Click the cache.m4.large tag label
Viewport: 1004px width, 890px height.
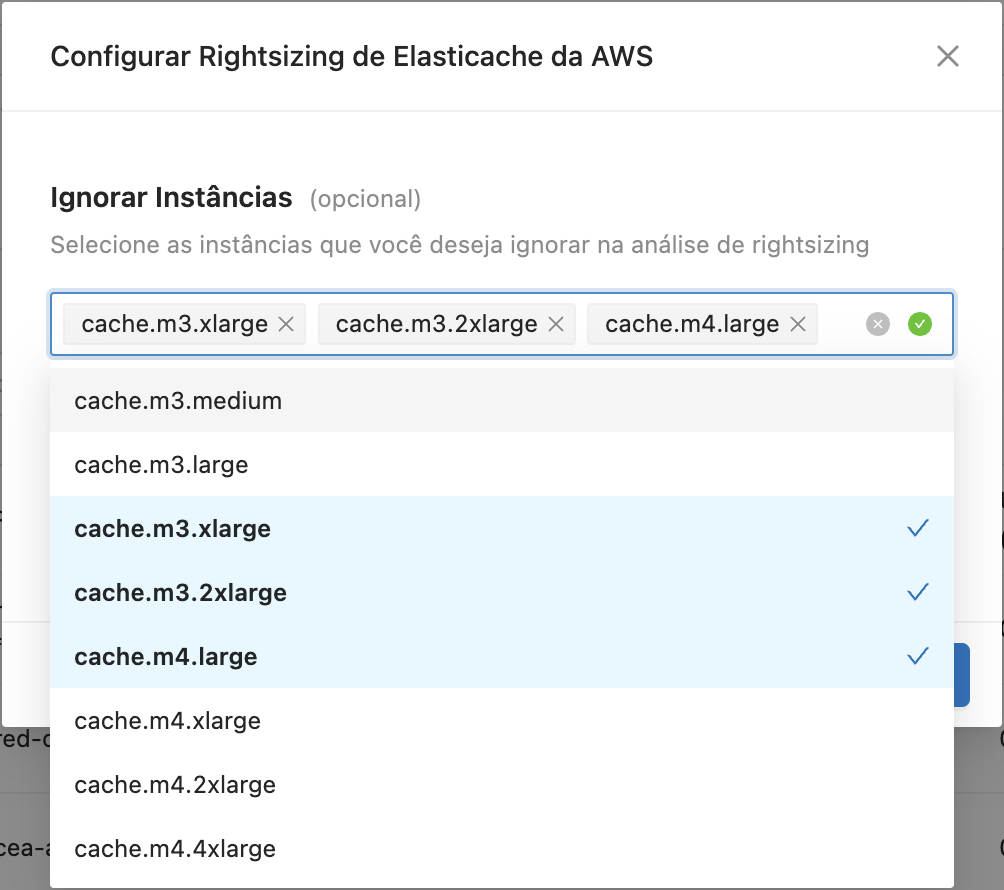click(691, 324)
